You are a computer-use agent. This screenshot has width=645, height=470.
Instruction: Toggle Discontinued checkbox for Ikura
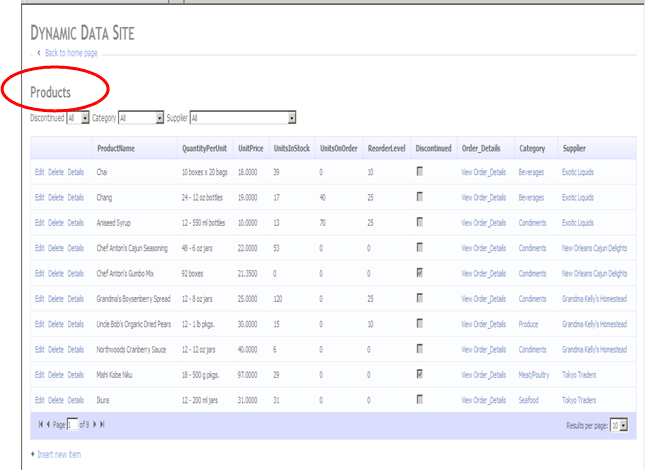420,399
